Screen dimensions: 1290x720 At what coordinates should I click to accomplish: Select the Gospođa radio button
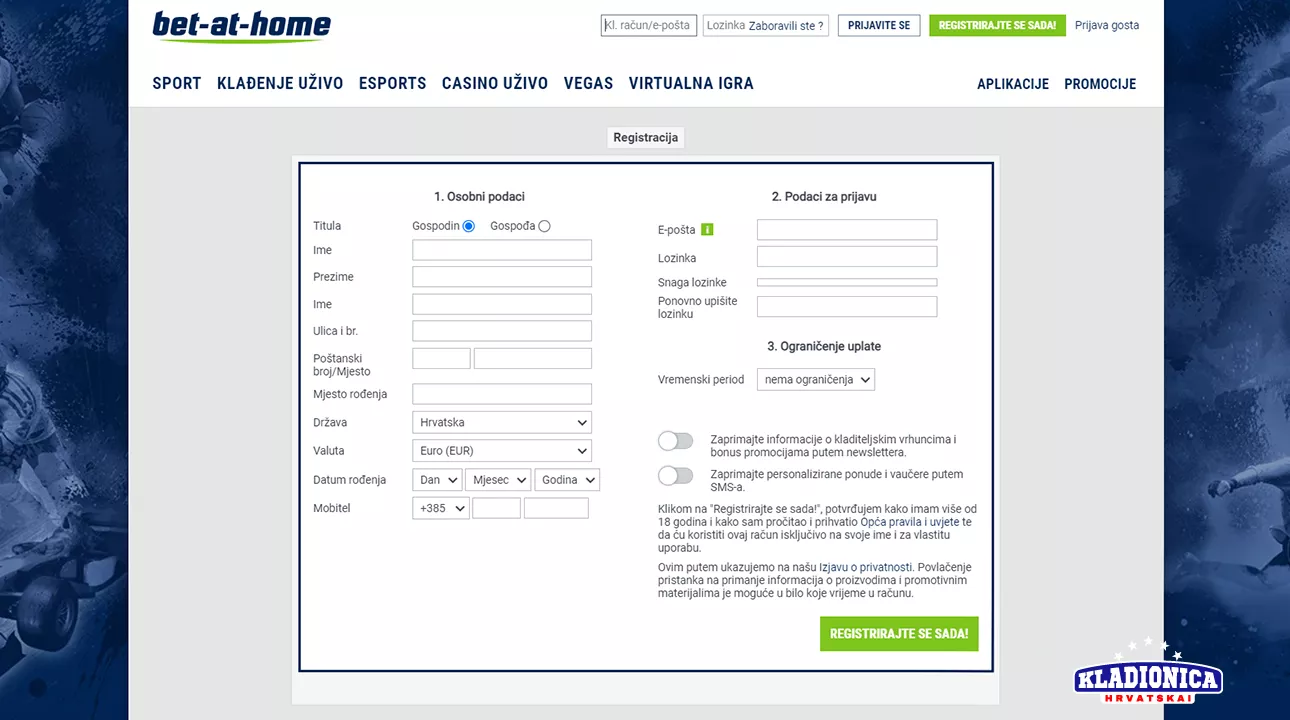click(544, 225)
